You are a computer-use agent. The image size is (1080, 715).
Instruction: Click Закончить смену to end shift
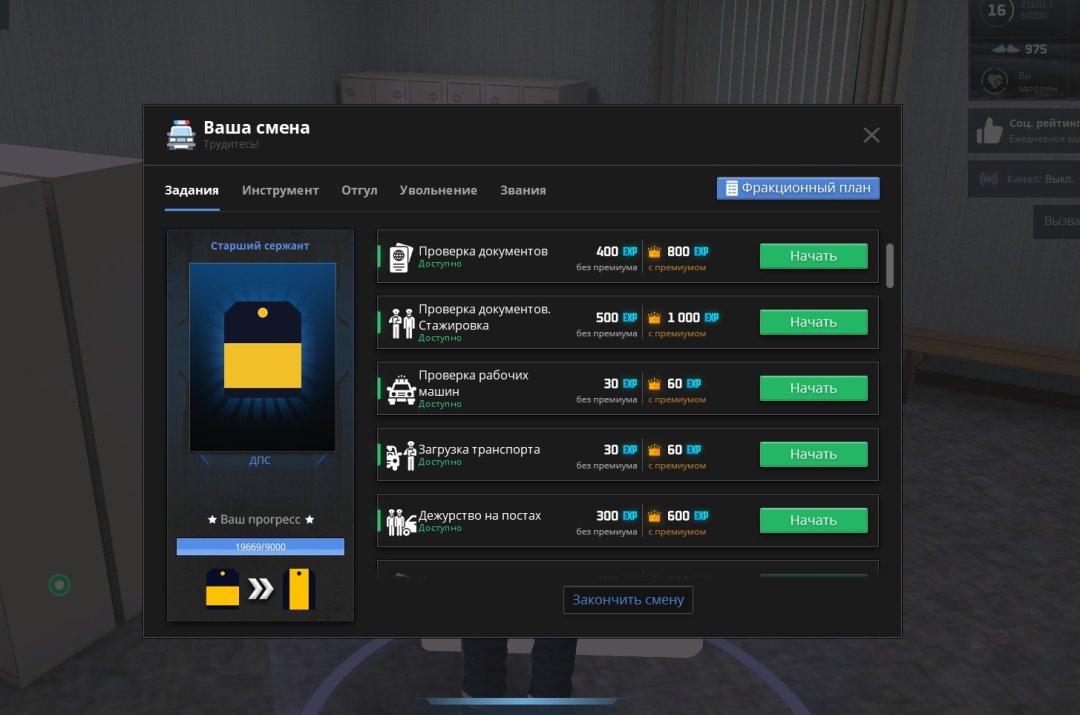click(x=628, y=600)
